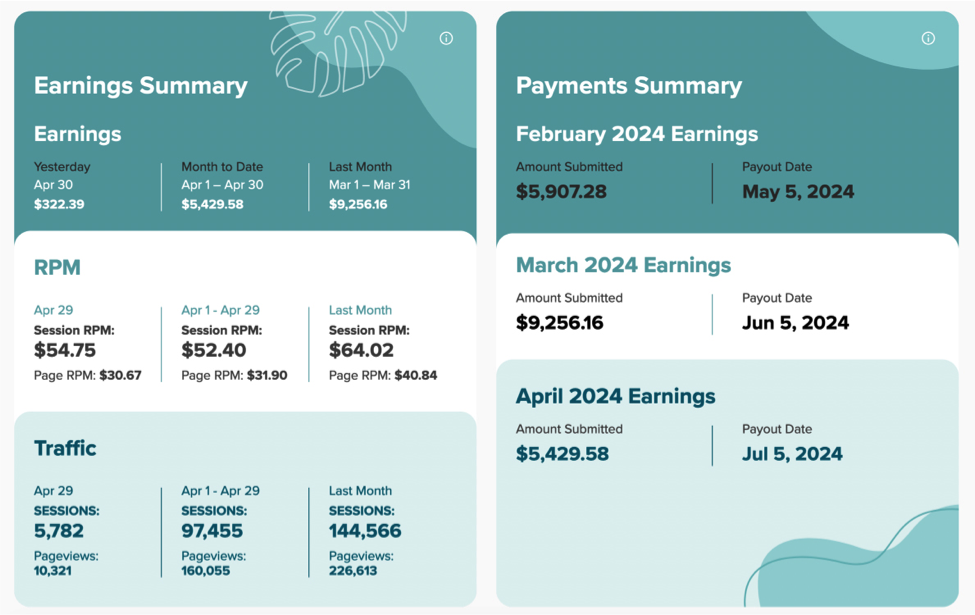975x615 pixels.
Task: Click the Payments Summary info icon
Action: pos(928,38)
